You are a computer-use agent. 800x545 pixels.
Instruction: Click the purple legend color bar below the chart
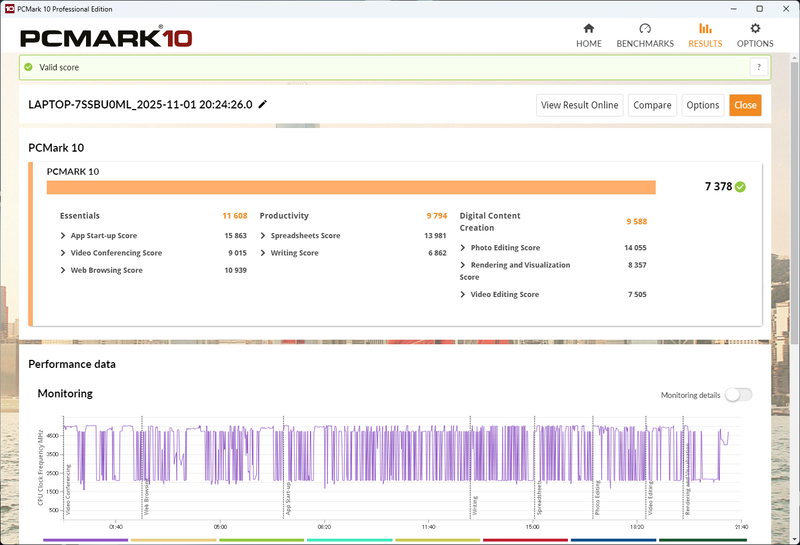[x=86, y=540]
